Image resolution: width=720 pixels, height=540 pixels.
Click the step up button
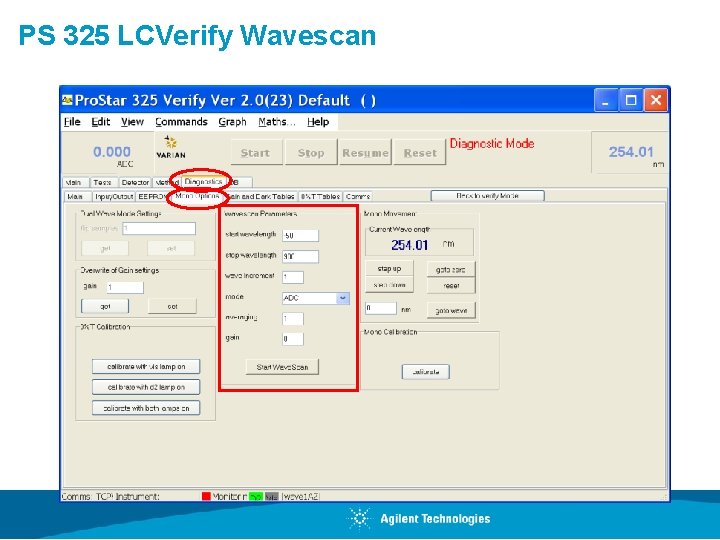tap(389, 269)
